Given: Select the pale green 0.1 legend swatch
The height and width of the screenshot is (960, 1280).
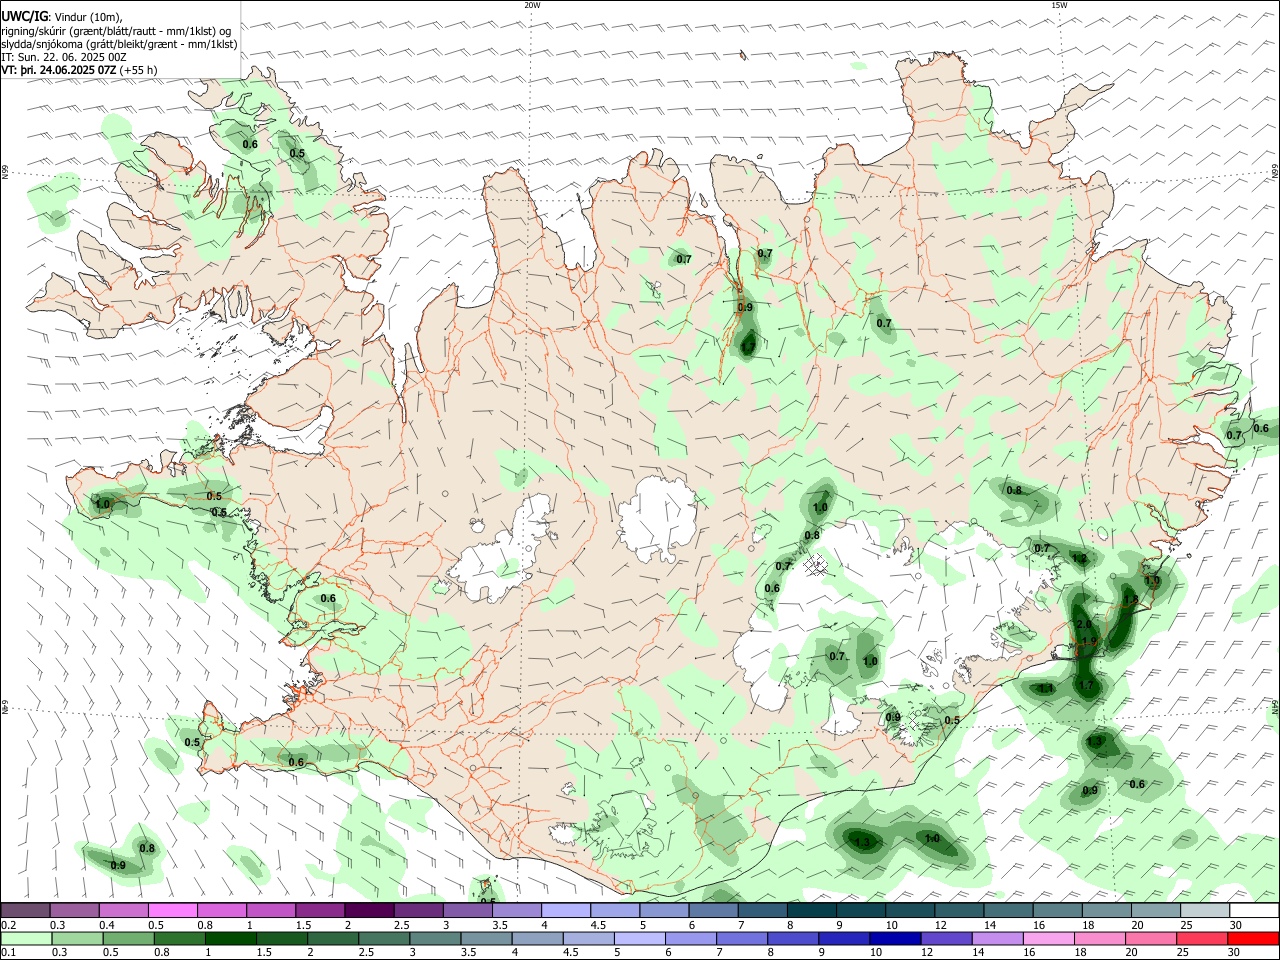Looking at the screenshot, I should pos(25,938).
